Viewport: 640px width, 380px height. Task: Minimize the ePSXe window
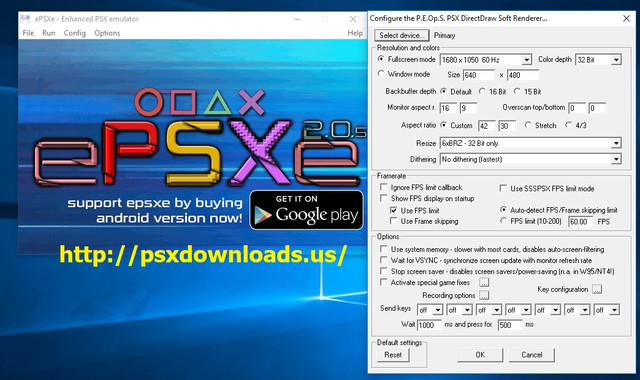298,19
